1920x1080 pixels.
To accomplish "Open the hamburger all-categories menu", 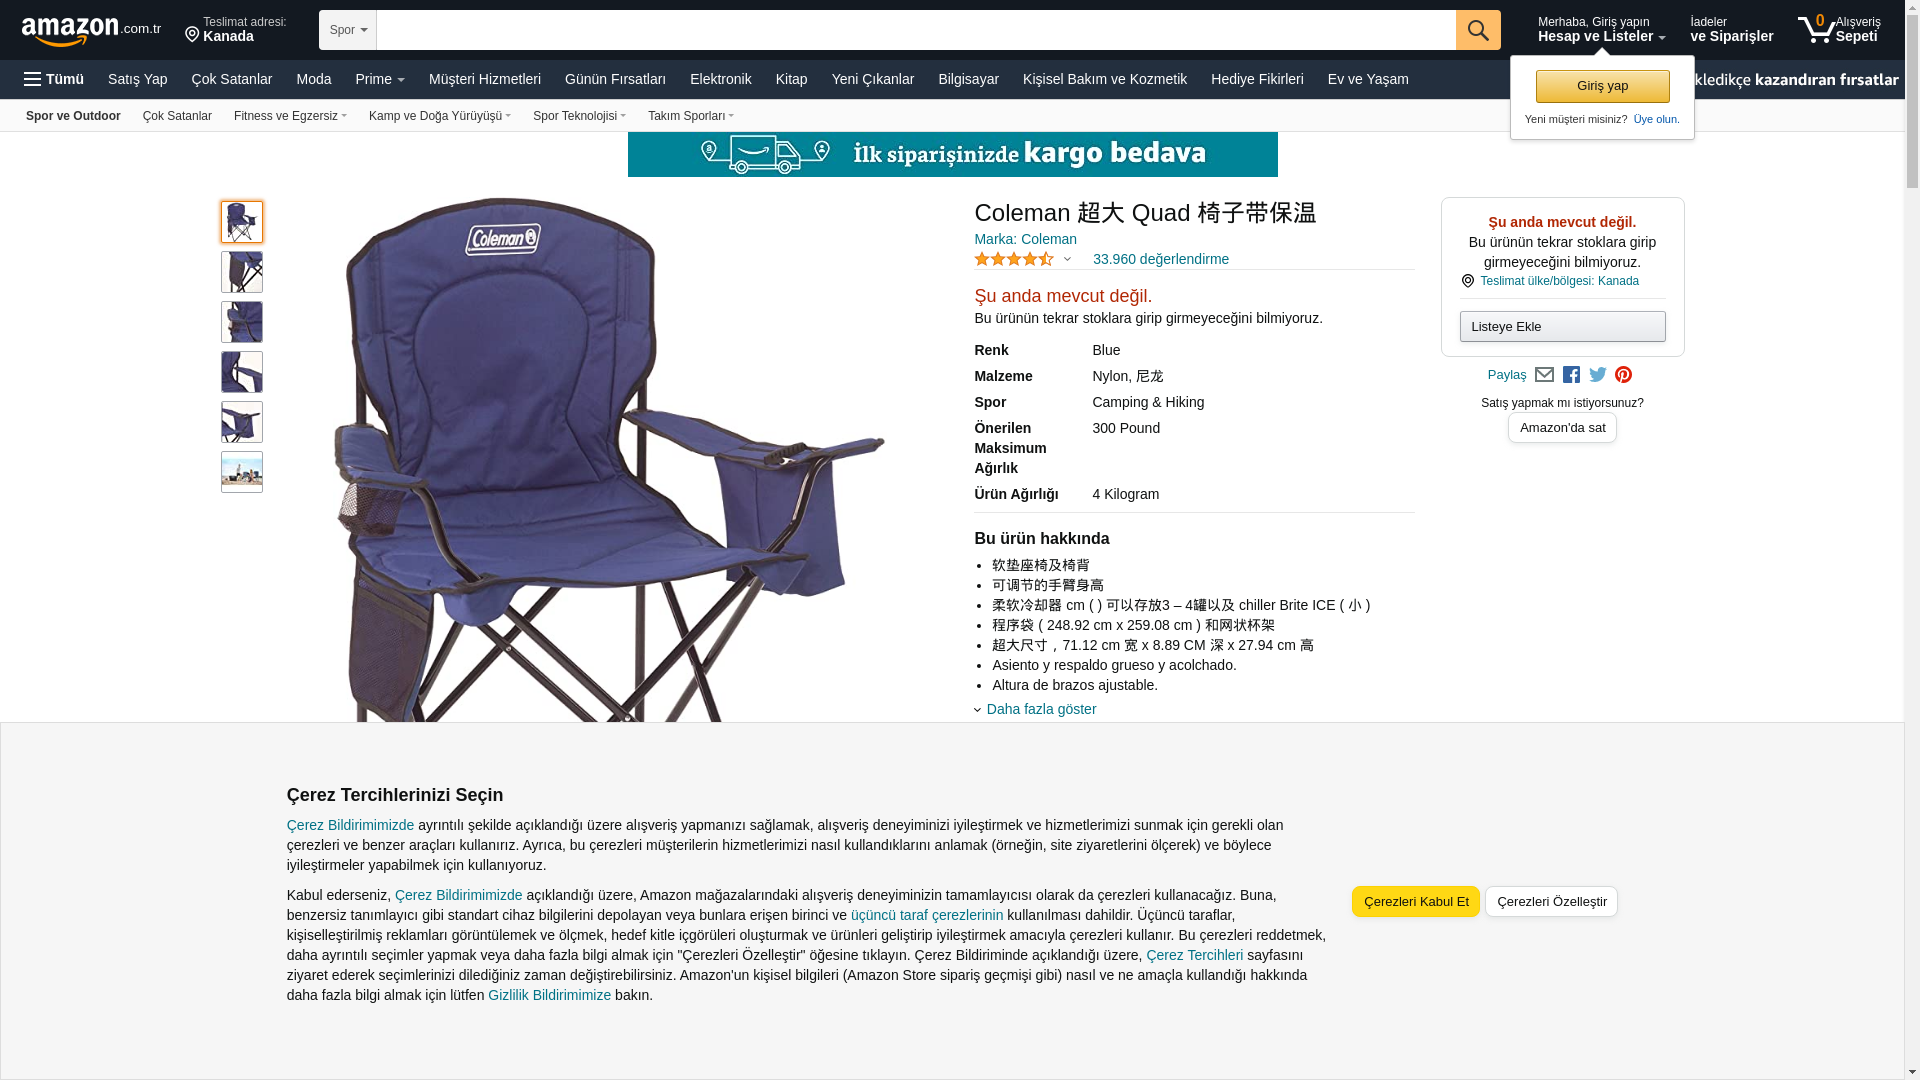I will pyautogui.click(x=54, y=79).
